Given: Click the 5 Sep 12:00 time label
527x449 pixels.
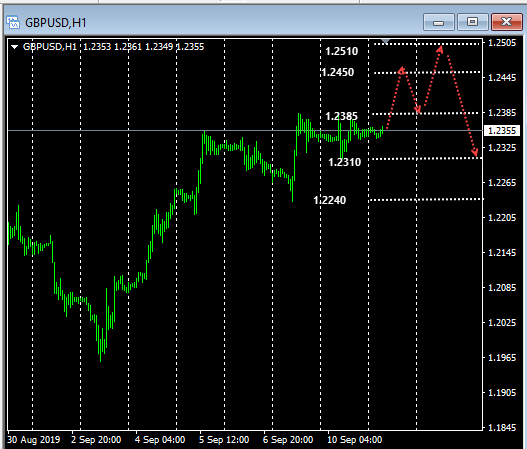Looking at the screenshot, I should (224, 440).
